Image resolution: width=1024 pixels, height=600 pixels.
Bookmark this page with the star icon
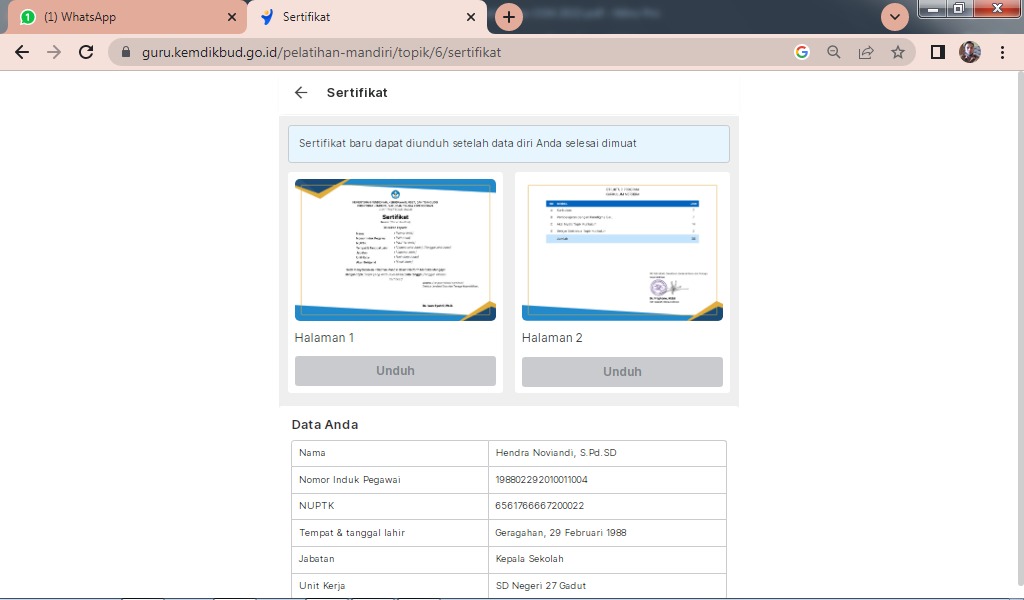coord(898,52)
